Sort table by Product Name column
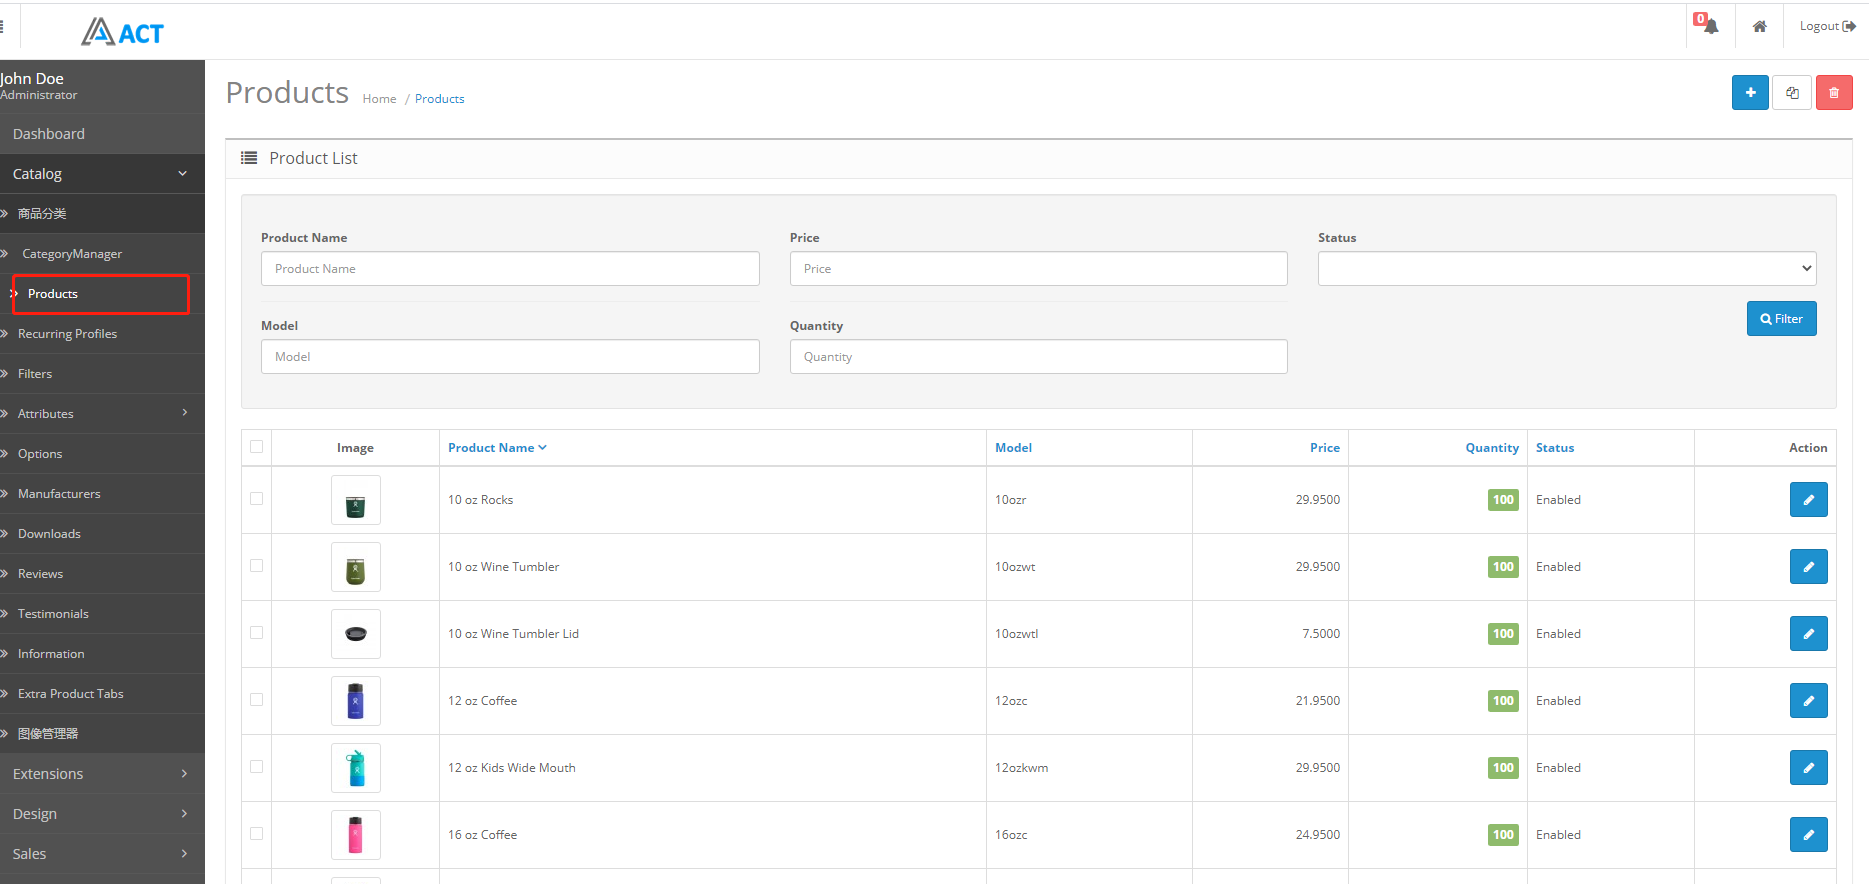1869x884 pixels. pos(497,448)
